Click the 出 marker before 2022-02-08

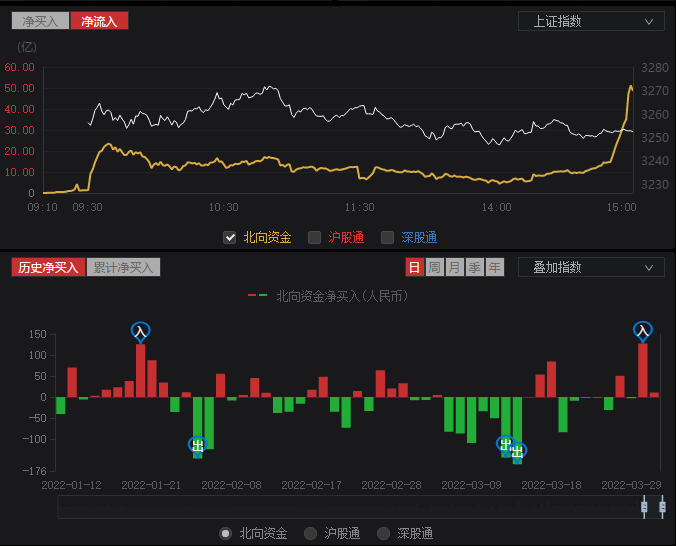click(x=197, y=446)
